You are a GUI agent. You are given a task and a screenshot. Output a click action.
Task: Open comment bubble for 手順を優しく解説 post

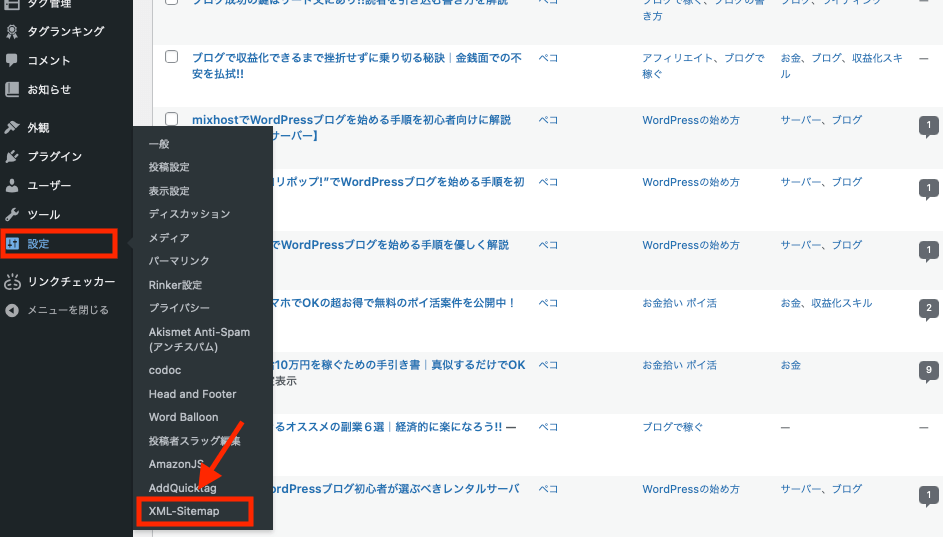929,250
